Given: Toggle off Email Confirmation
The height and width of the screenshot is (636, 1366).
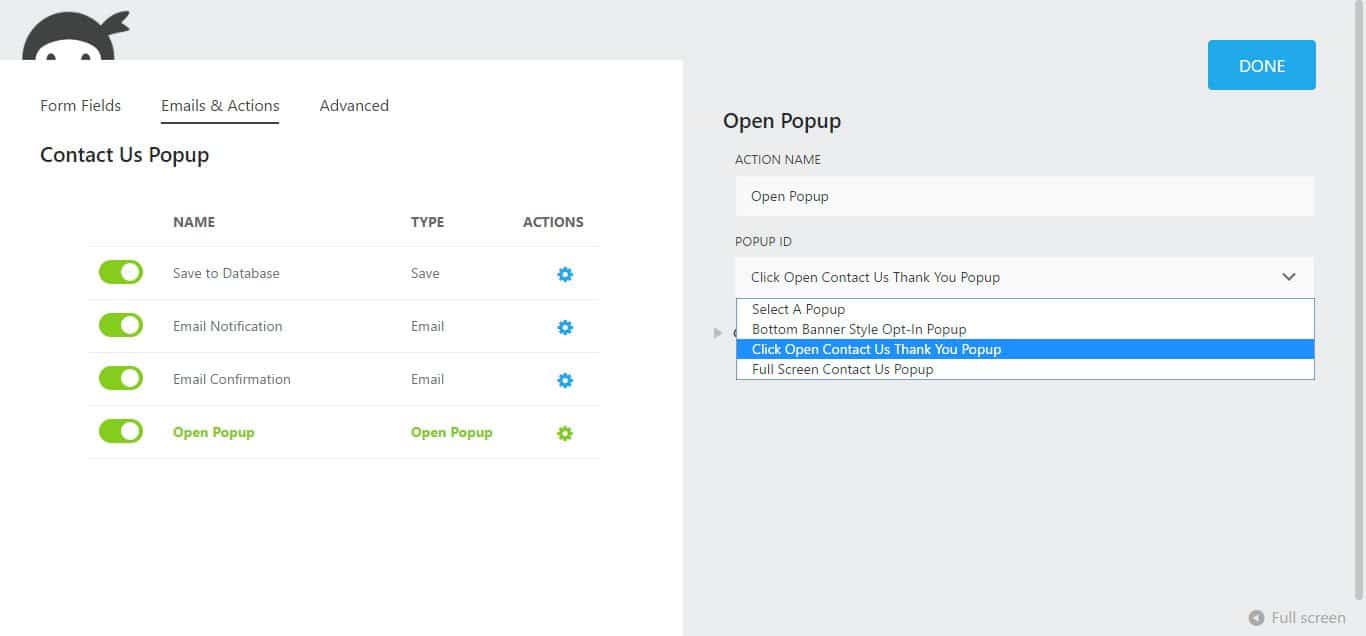Looking at the screenshot, I should tap(120, 378).
